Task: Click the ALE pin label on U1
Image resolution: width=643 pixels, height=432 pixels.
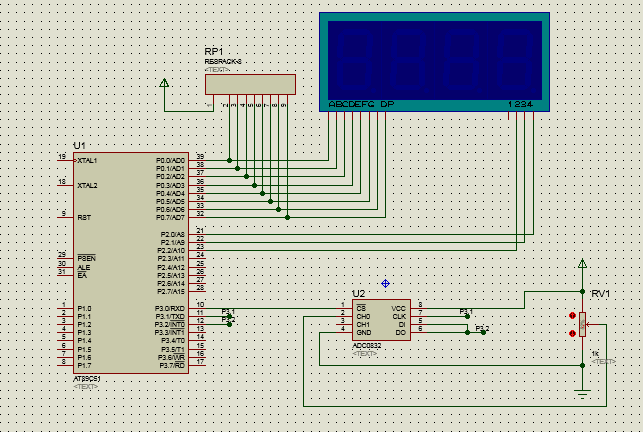Action: (84, 267)
